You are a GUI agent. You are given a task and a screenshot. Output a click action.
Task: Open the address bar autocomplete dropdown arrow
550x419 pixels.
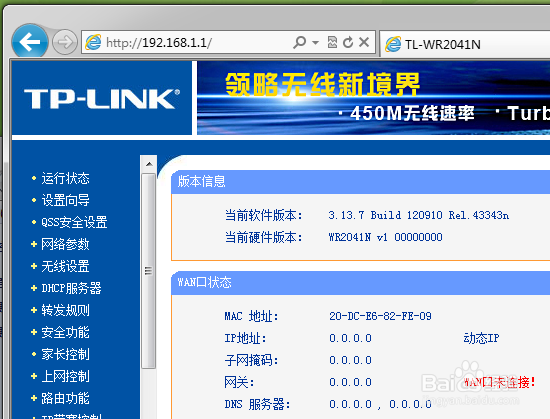[315, 43]
